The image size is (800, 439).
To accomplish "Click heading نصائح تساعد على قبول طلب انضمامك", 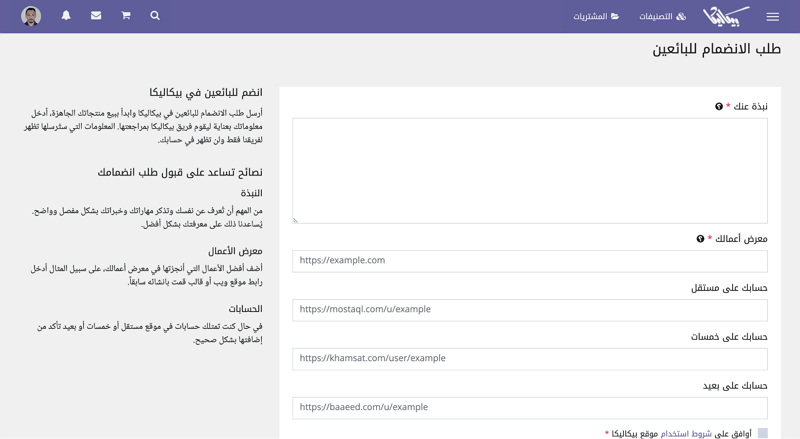I will coord(180,172).
